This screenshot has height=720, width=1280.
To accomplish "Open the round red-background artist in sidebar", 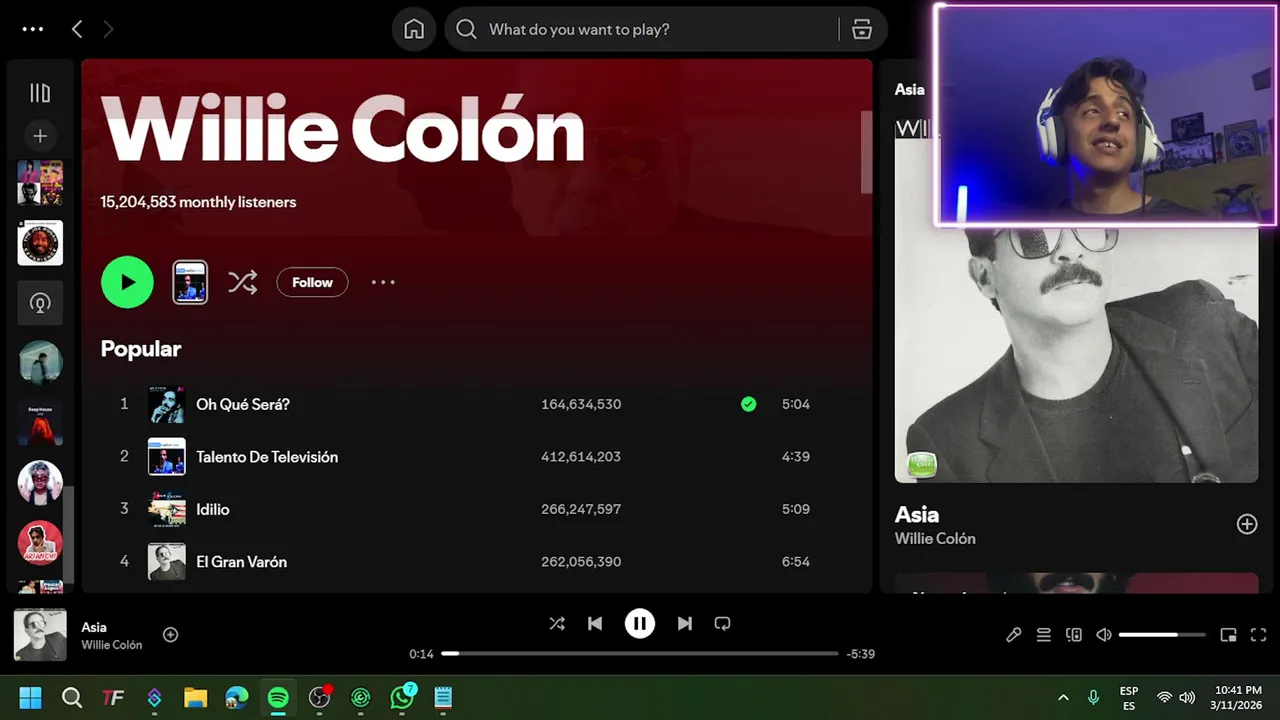I will tap(40, 543).
